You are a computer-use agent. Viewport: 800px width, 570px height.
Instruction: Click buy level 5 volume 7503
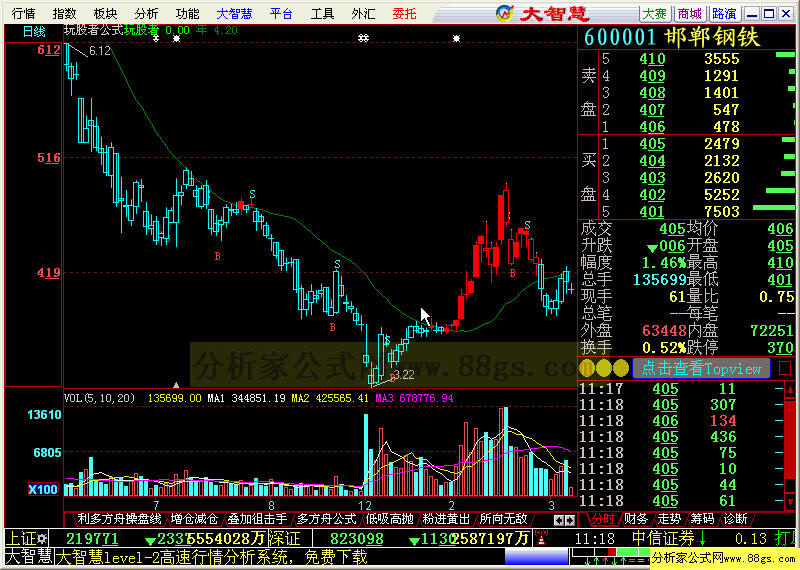[x=721, y=211]
